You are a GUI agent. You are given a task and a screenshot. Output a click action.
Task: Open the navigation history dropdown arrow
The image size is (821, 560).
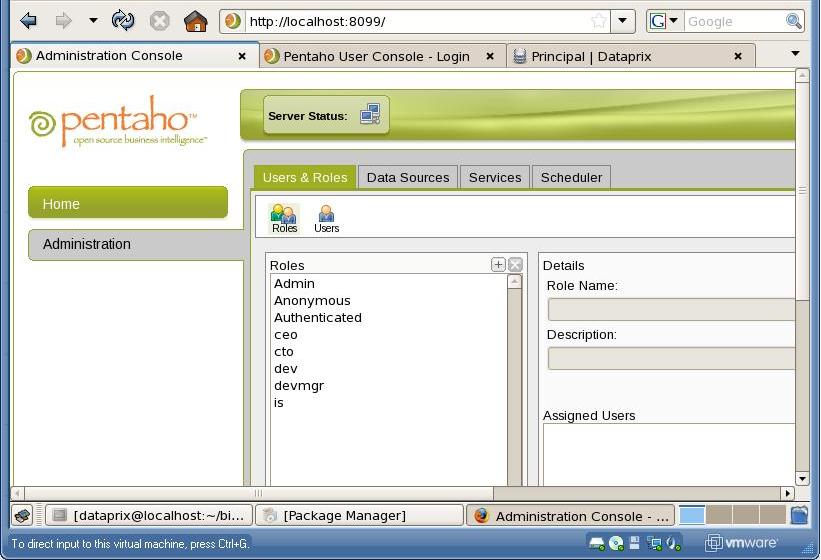[93, 21]
